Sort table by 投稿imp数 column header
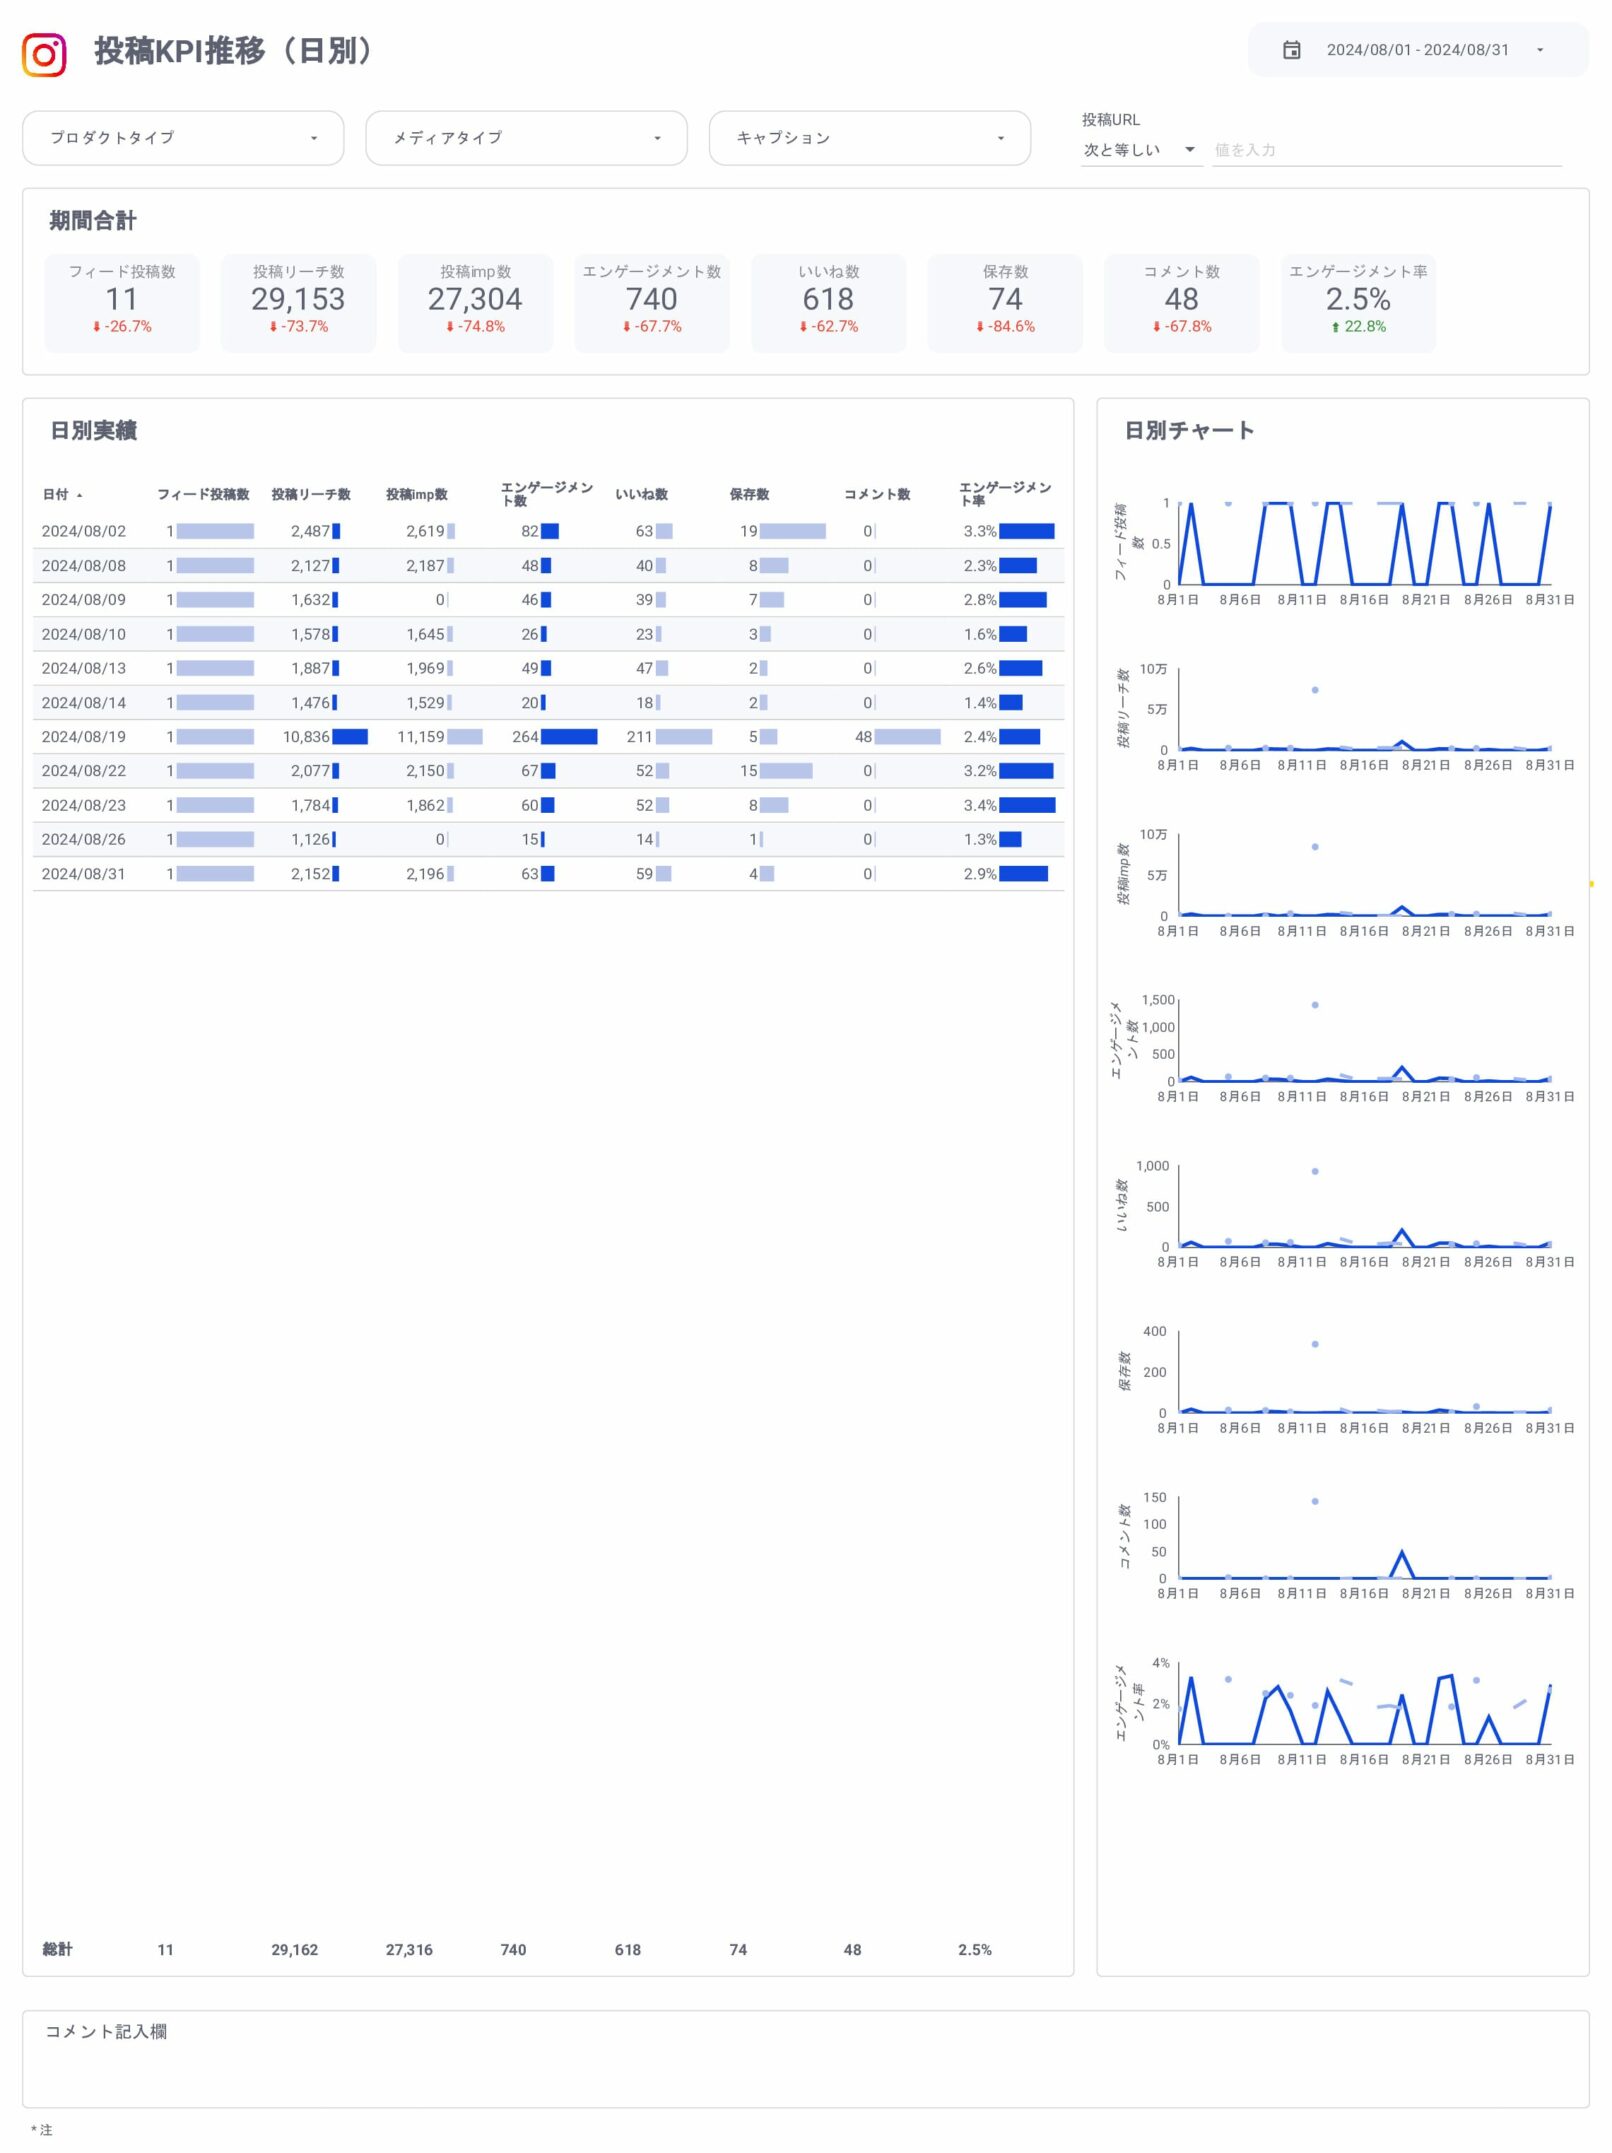Viewport: 1612px width, 2153px height. (417, 494)
